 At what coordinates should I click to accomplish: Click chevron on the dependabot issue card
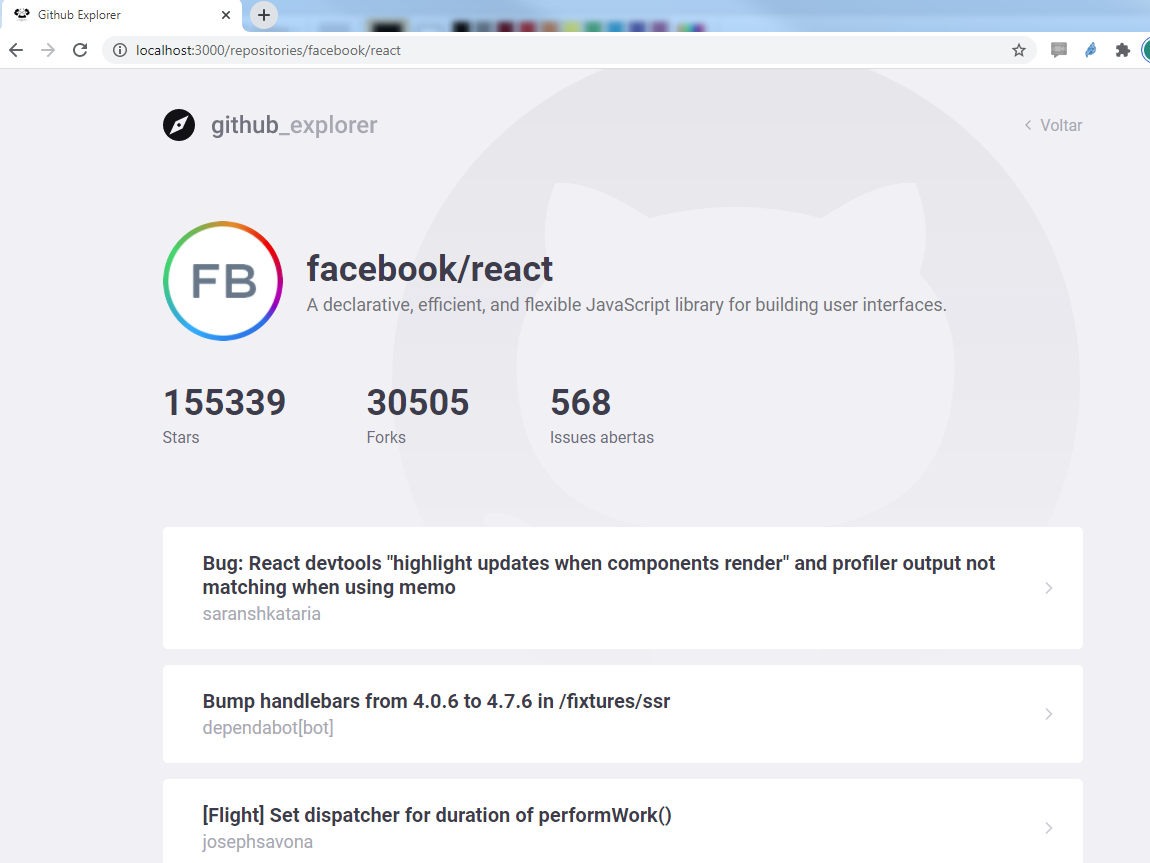point(1049,714)
